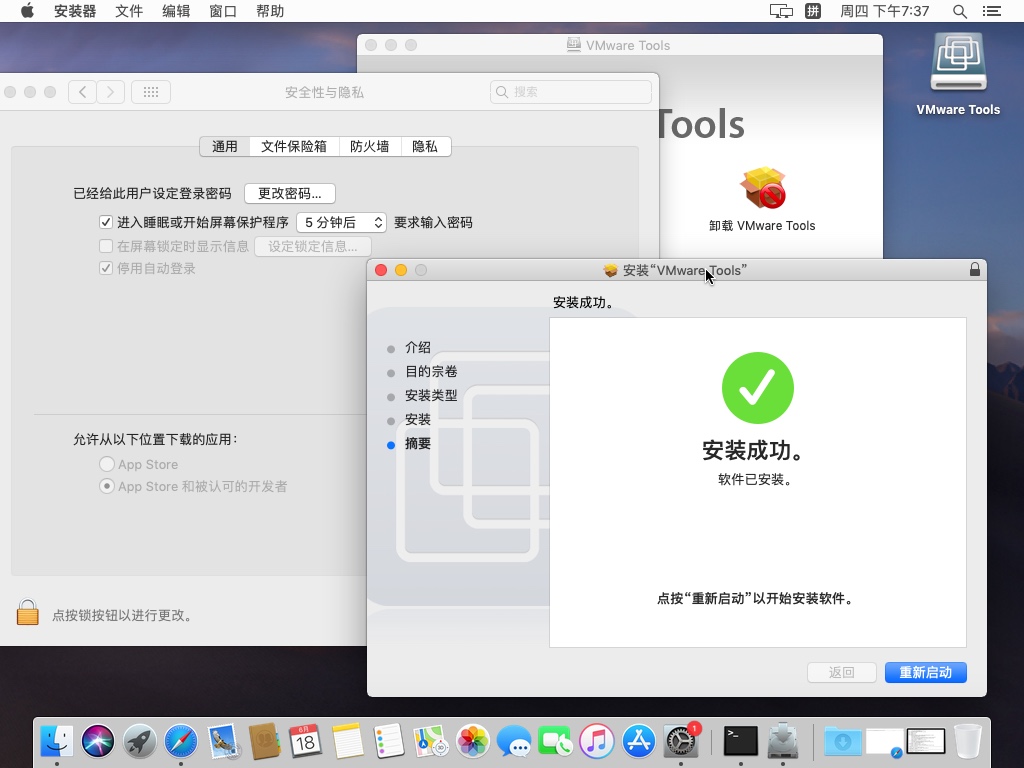Image resolution: width=1024 pixels, height=768 pixels.
Task: Open App Store icon in Dock
Action: click(639, 741)
